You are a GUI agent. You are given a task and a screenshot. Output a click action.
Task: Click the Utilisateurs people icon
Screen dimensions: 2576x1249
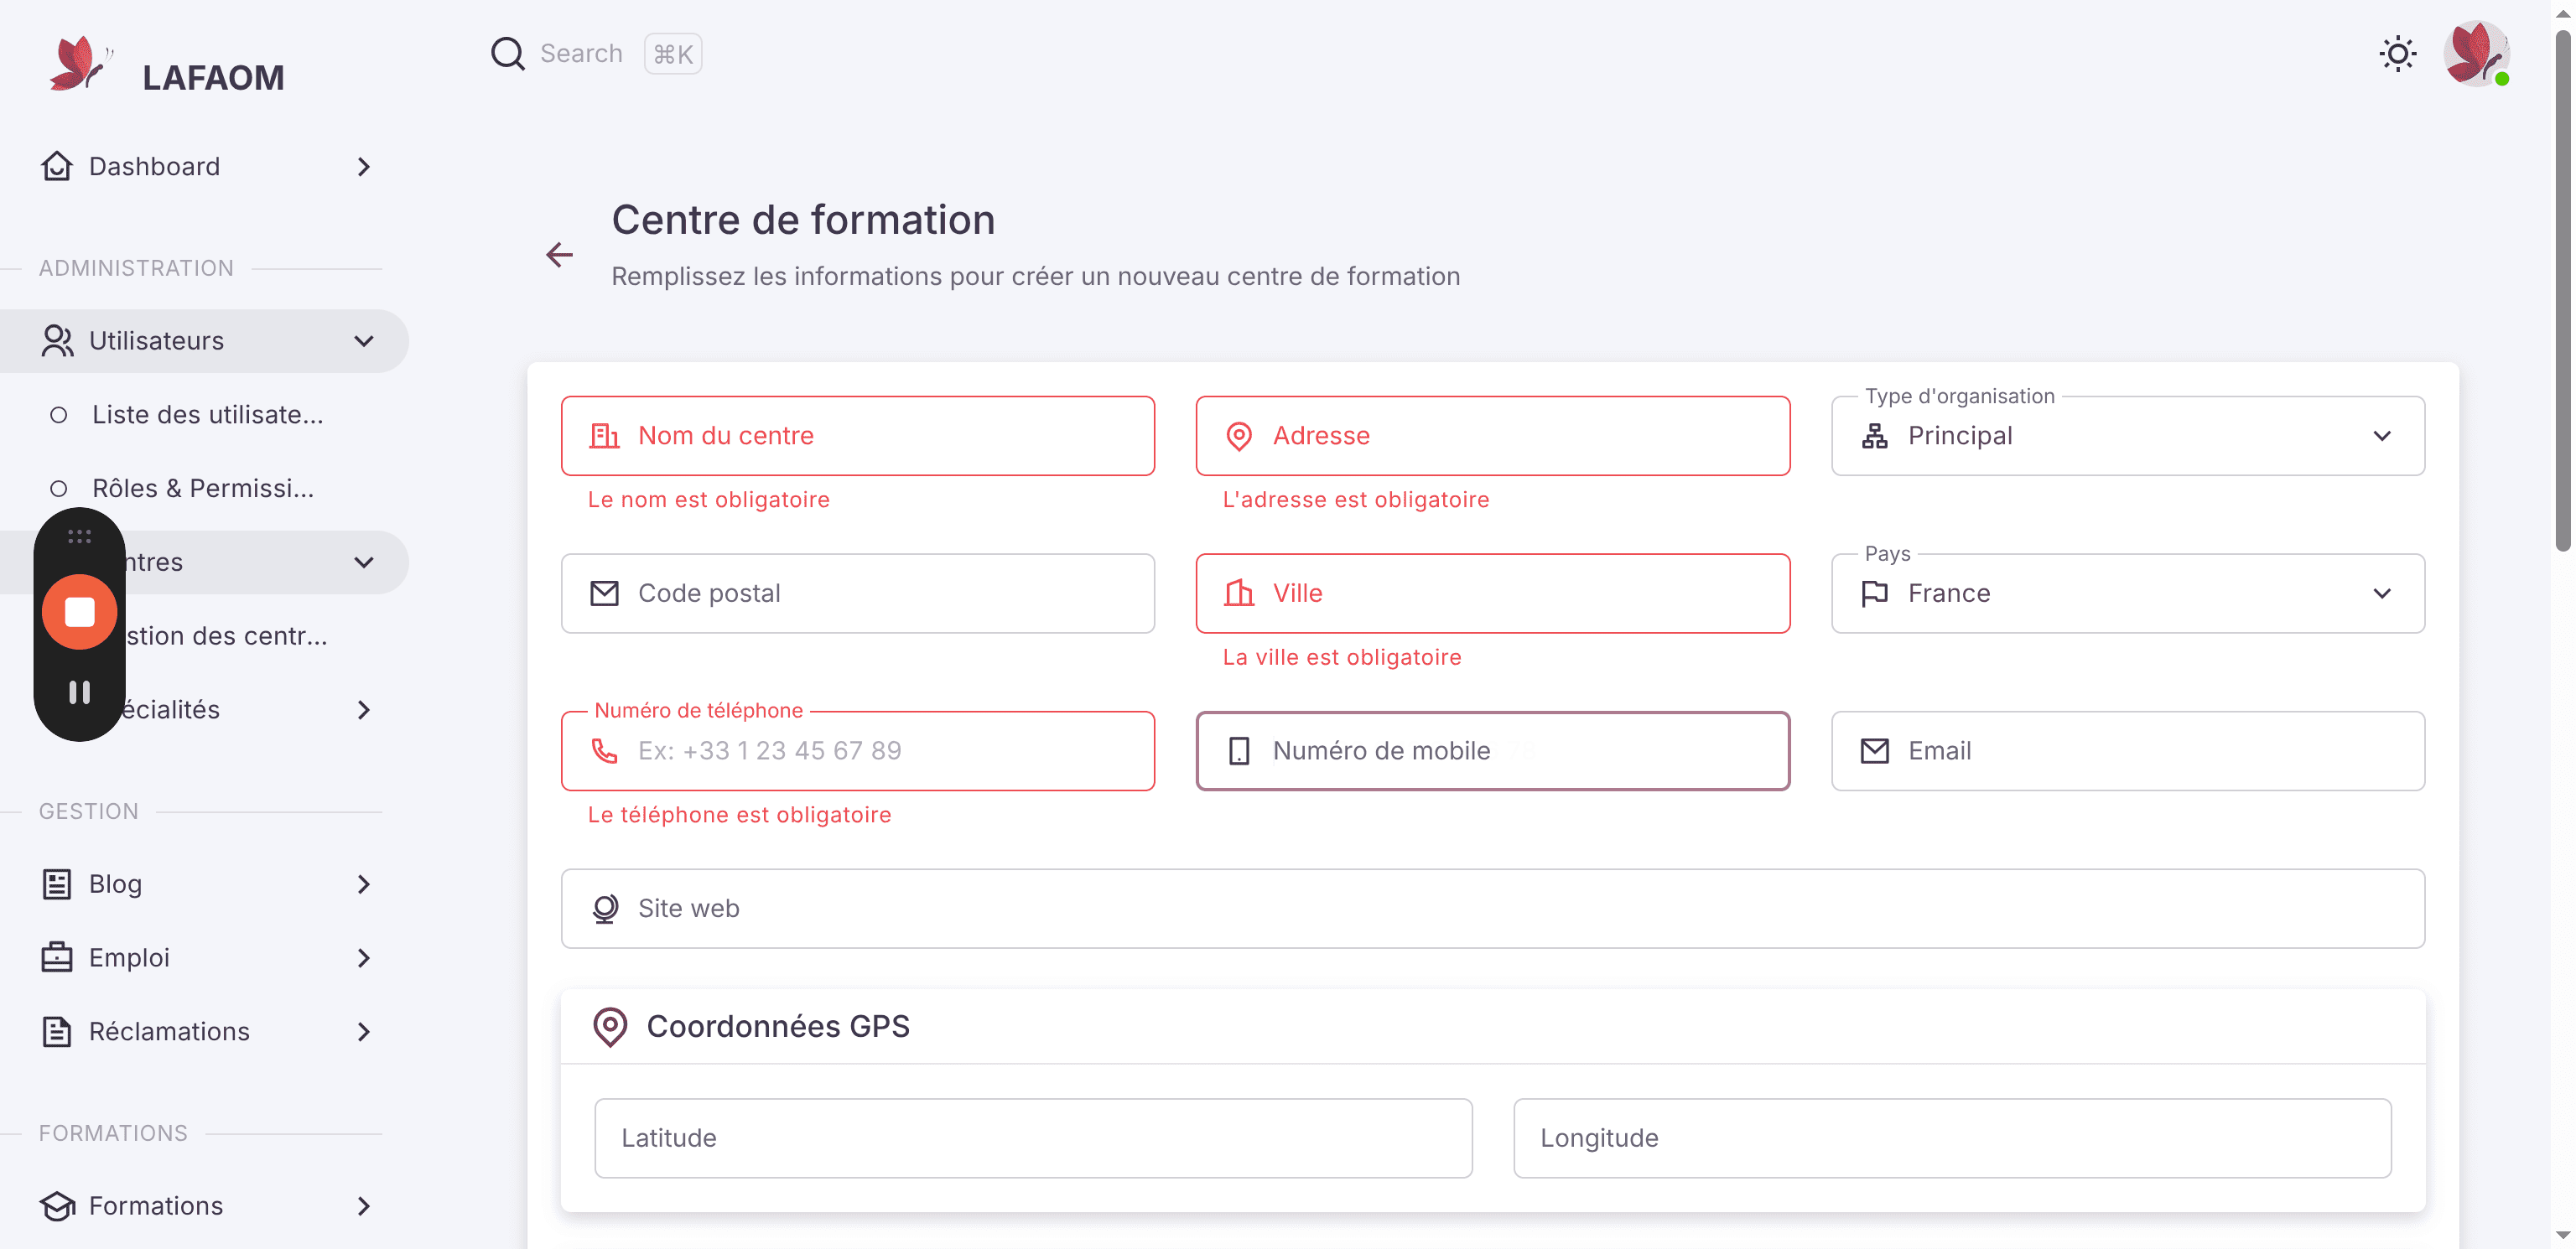tap(57, 341)
